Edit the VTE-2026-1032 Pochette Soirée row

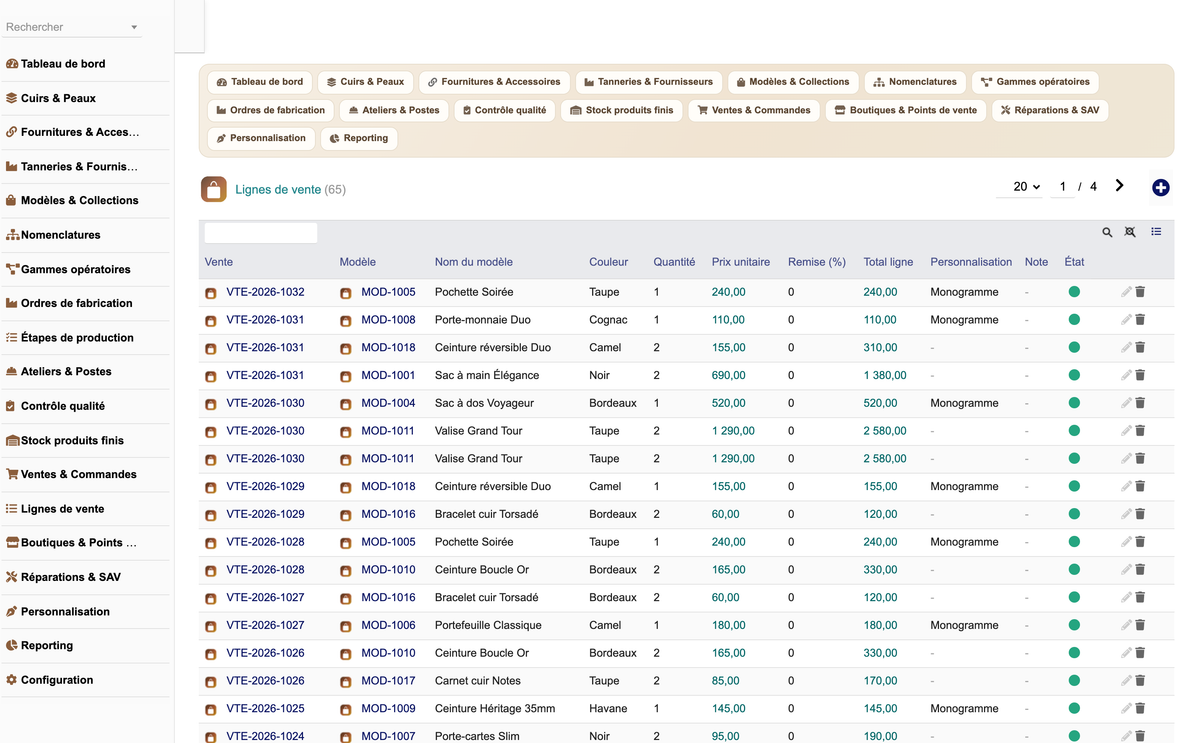[x=1126, y=292]
